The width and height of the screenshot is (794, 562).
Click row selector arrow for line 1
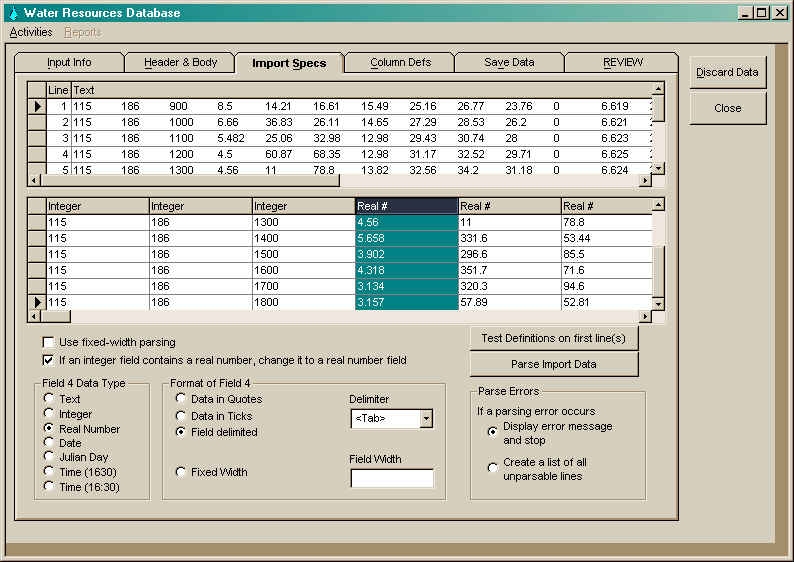[37, 105]
